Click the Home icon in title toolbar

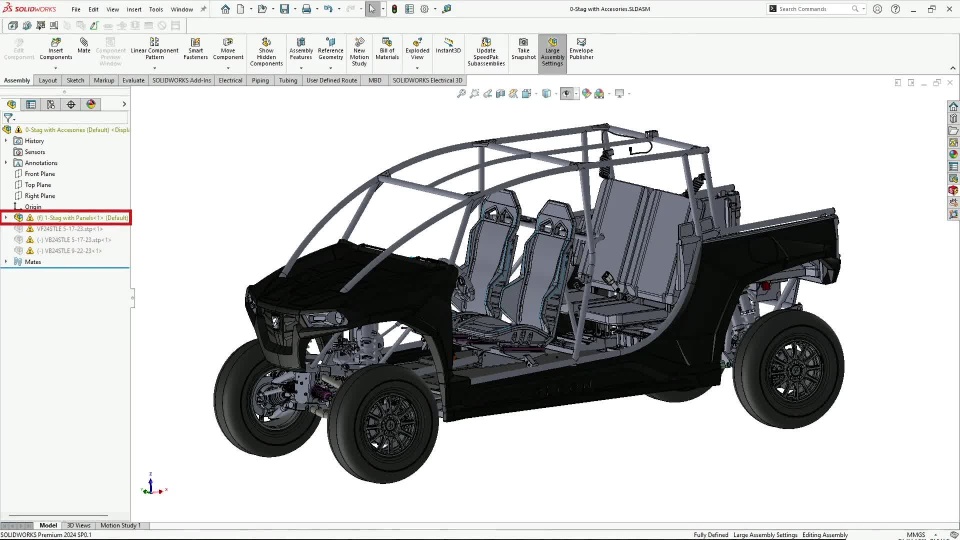pos(225,9)
